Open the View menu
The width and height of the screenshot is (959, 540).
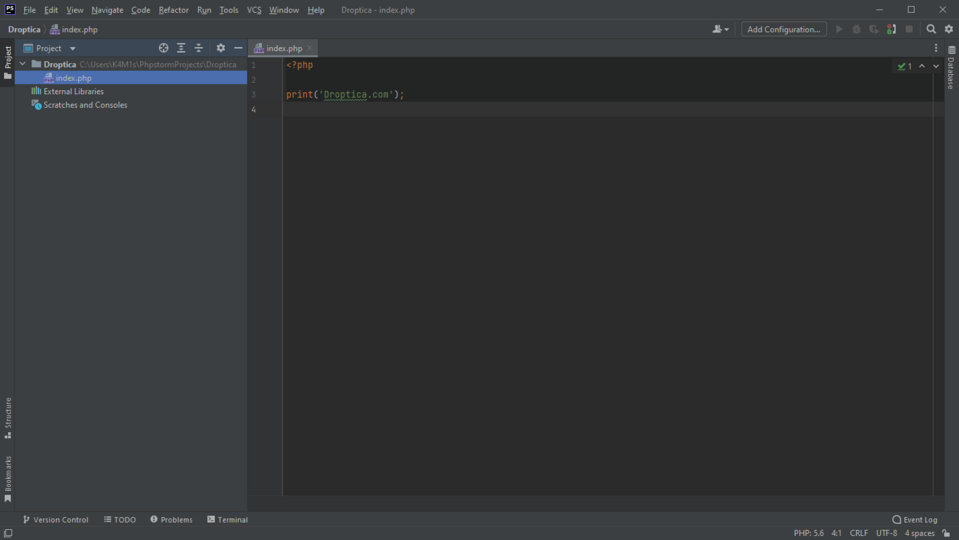coord(75,10)
